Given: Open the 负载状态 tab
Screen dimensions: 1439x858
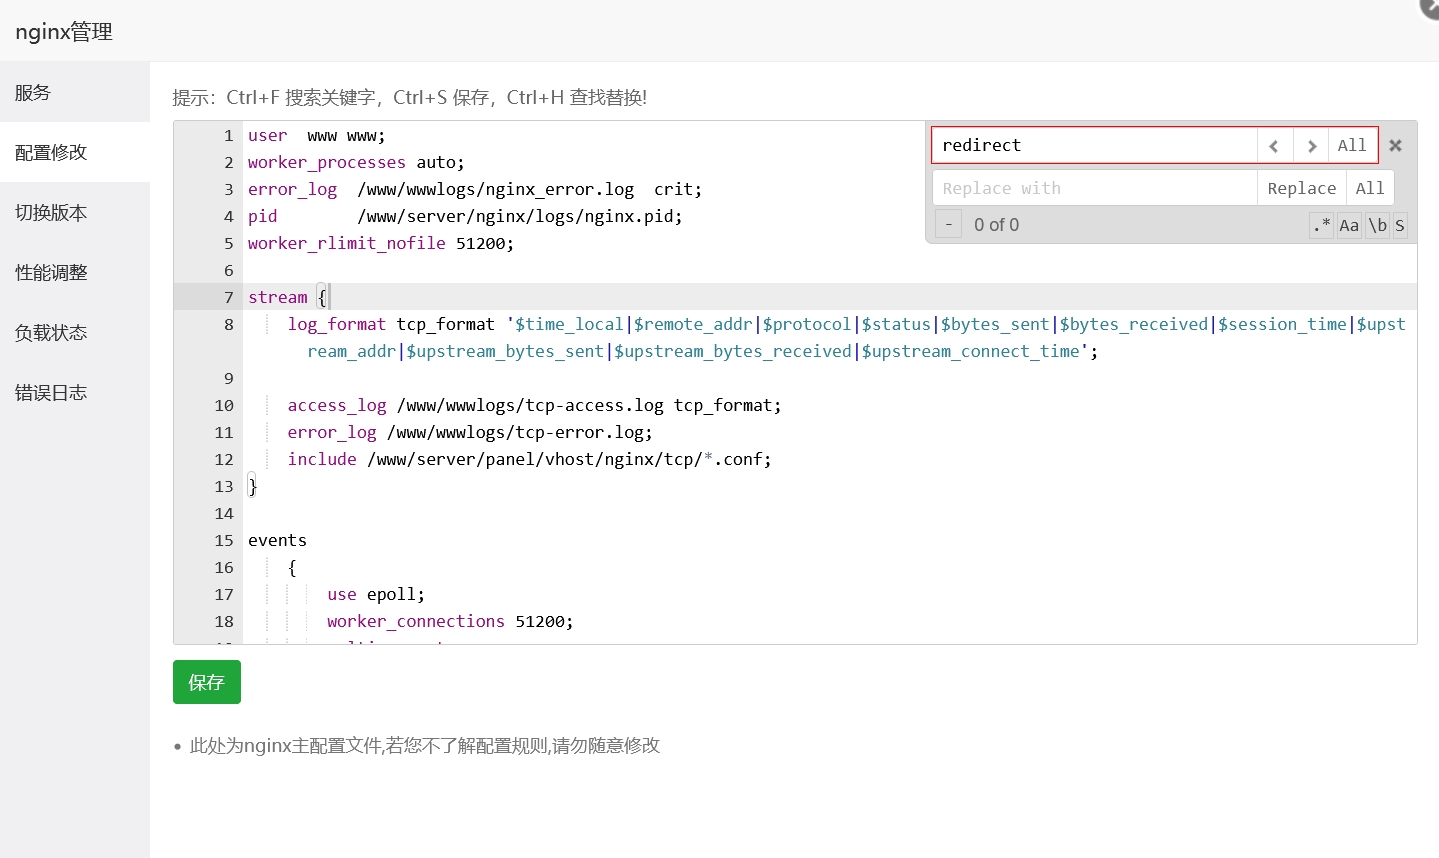Looking at the screenshot, I should [x=75, y=332].
